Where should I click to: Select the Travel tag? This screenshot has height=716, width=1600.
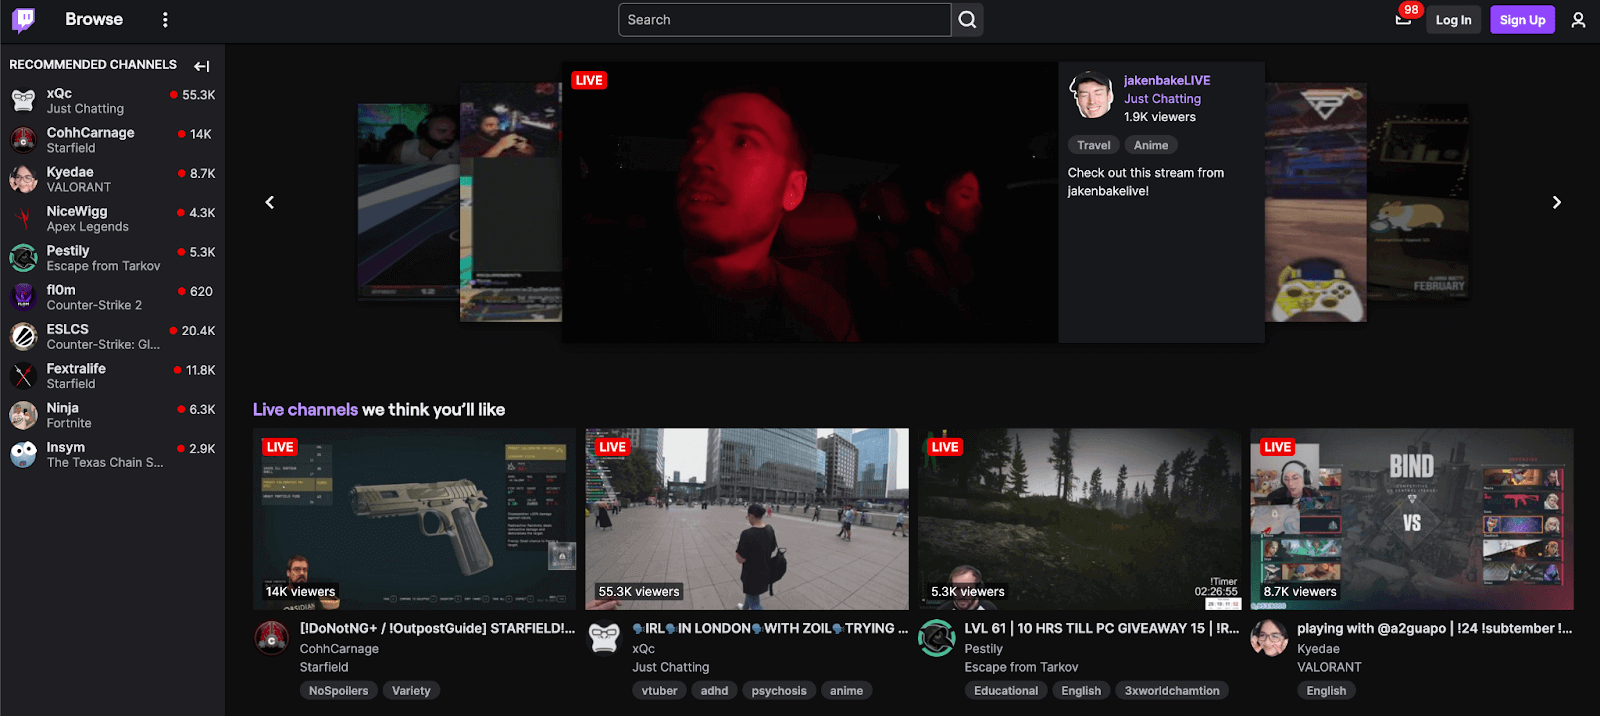point(1093,145)
